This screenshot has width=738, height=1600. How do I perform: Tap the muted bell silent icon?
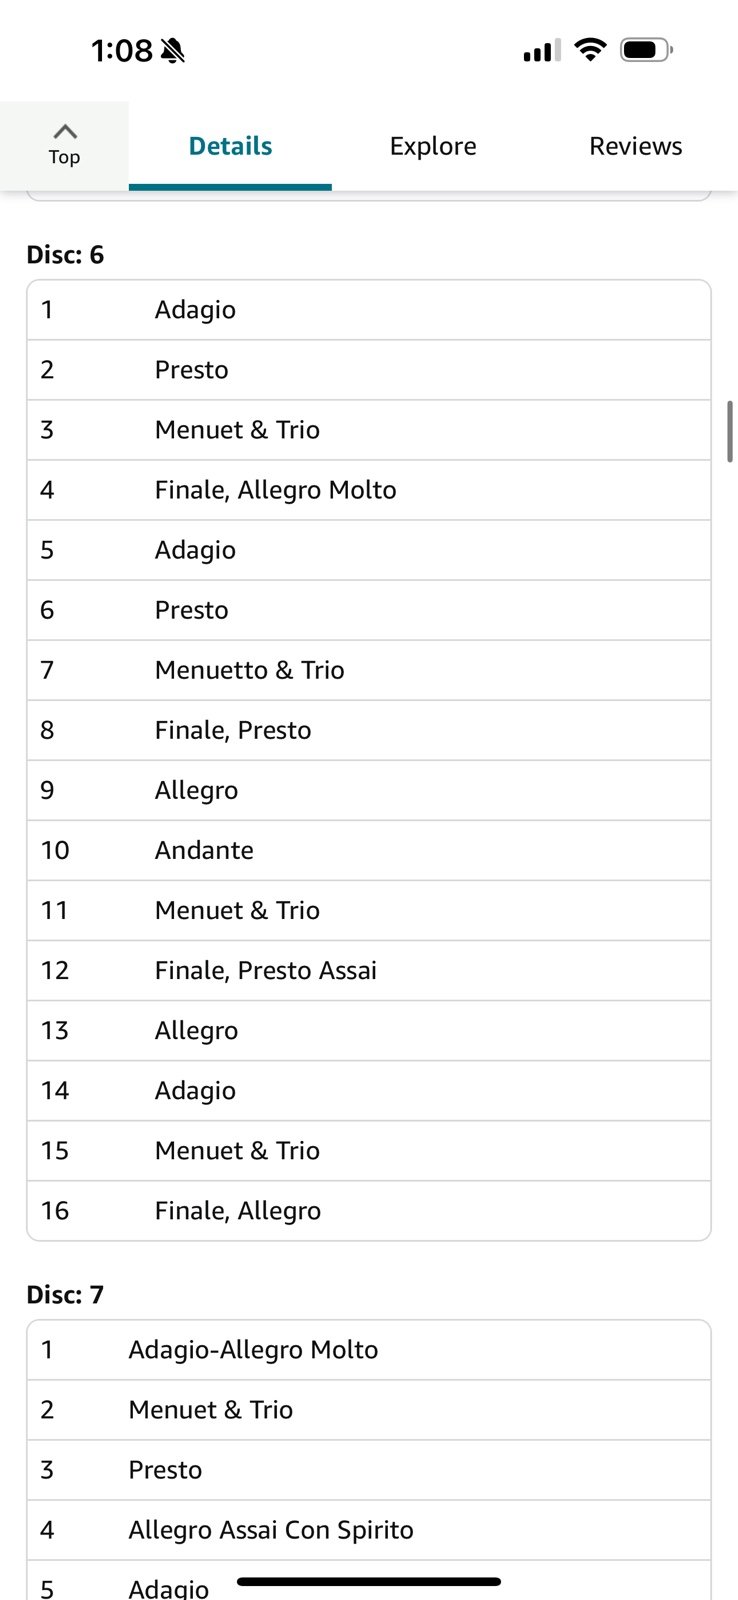(173, 50)
